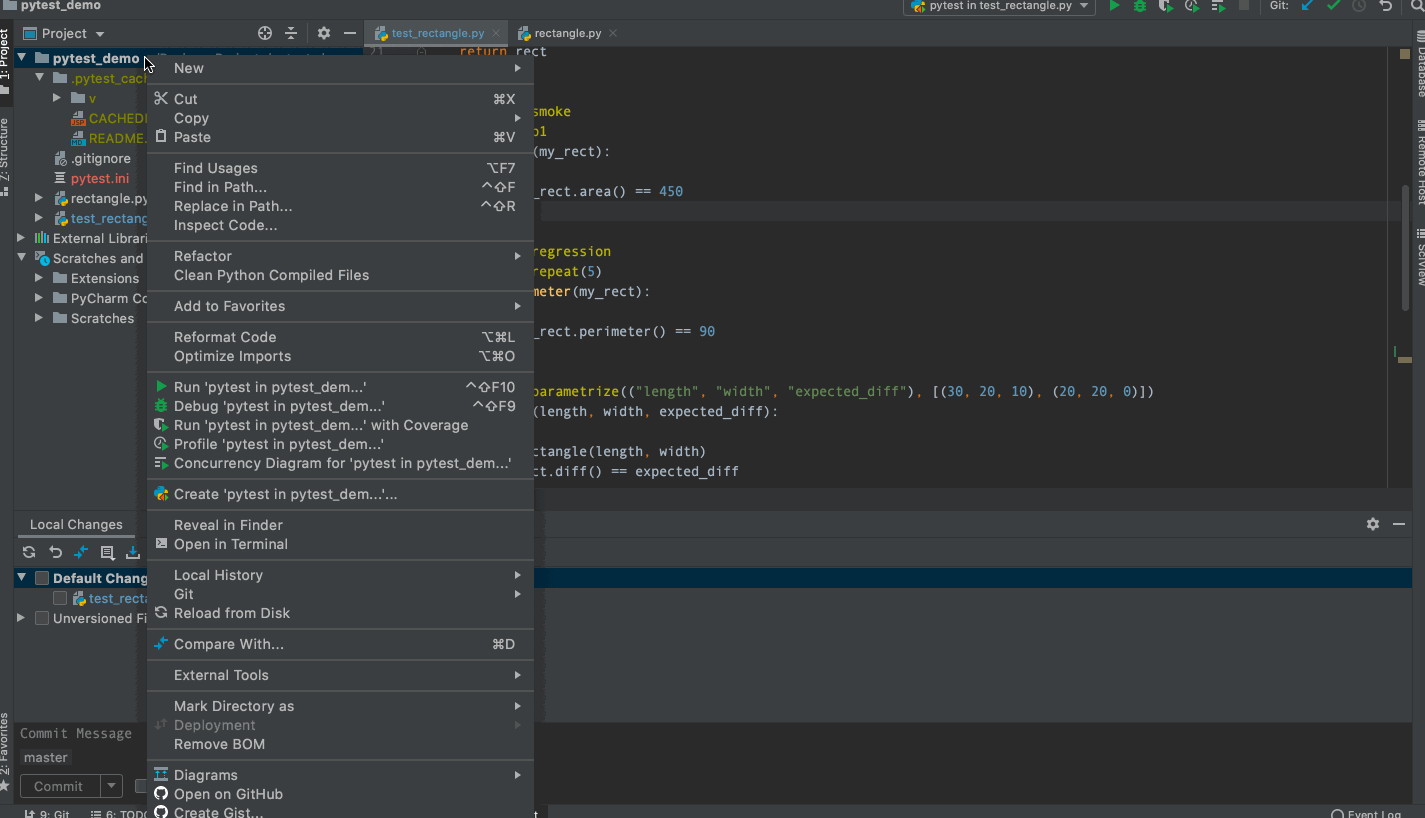The image size is (1425, 818).
Task: Open the Favorites tool window on left sidebar
Action: [x=5, y=752]
